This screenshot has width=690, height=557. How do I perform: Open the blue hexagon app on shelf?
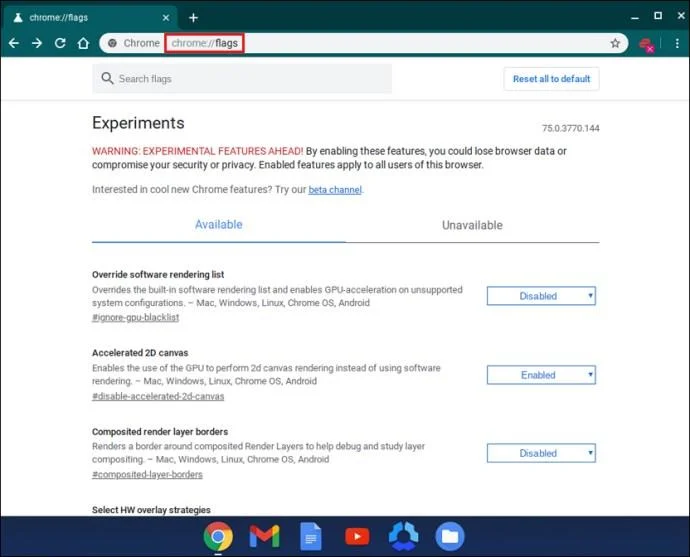tap(404, 536)
